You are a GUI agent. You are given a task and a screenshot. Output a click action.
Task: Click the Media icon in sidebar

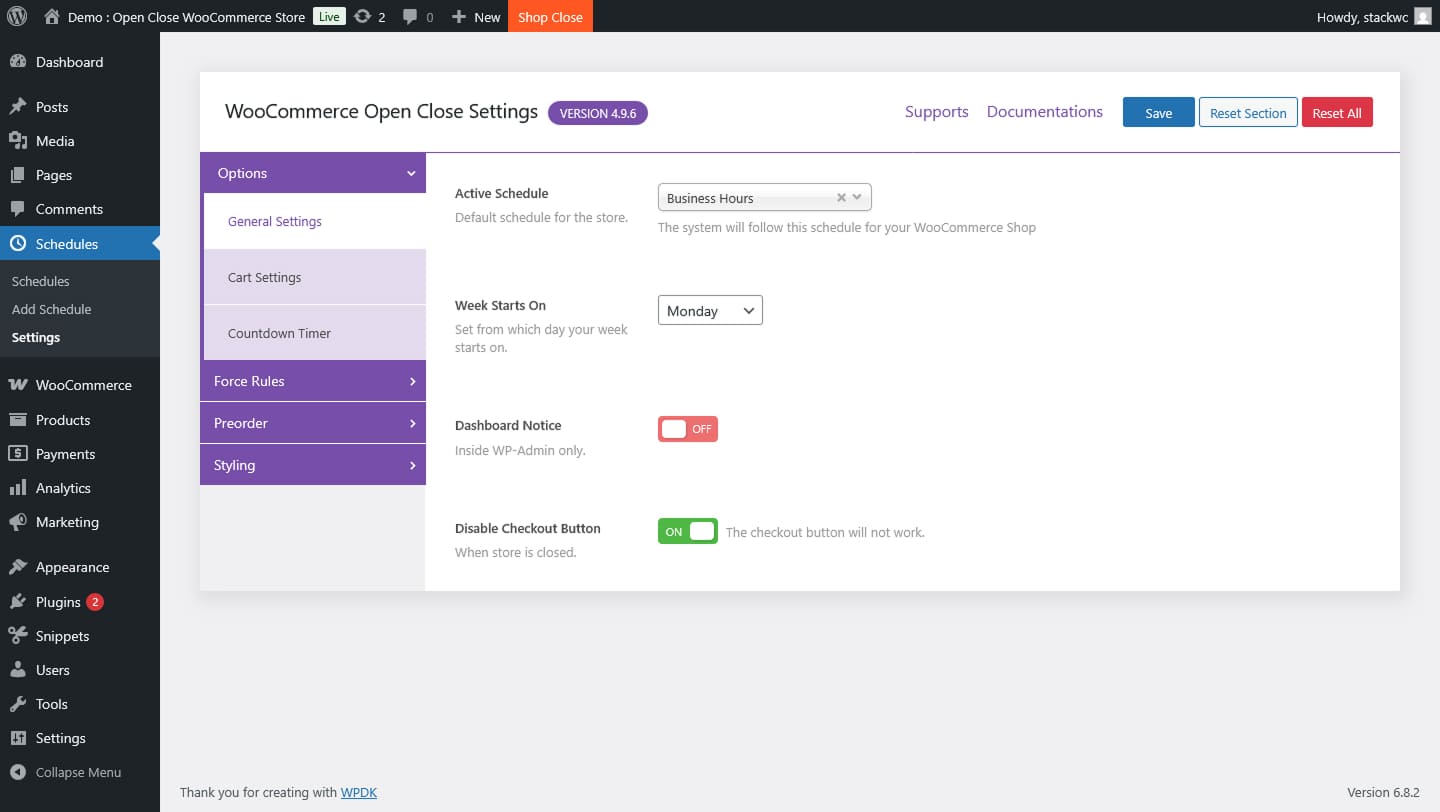pyautogui.click(x=17, y=141)
